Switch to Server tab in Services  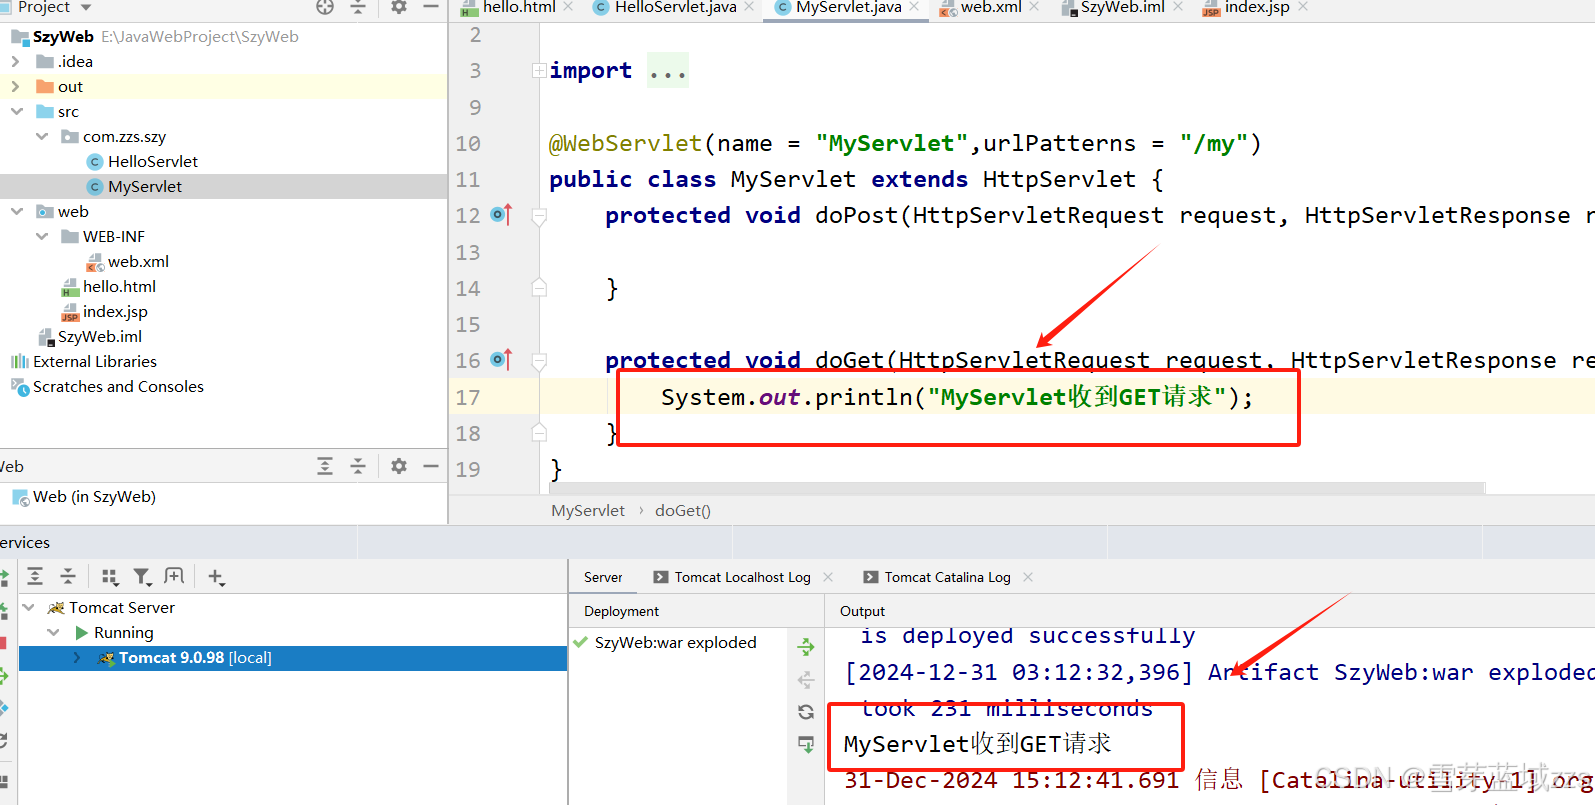pos(603,577)
